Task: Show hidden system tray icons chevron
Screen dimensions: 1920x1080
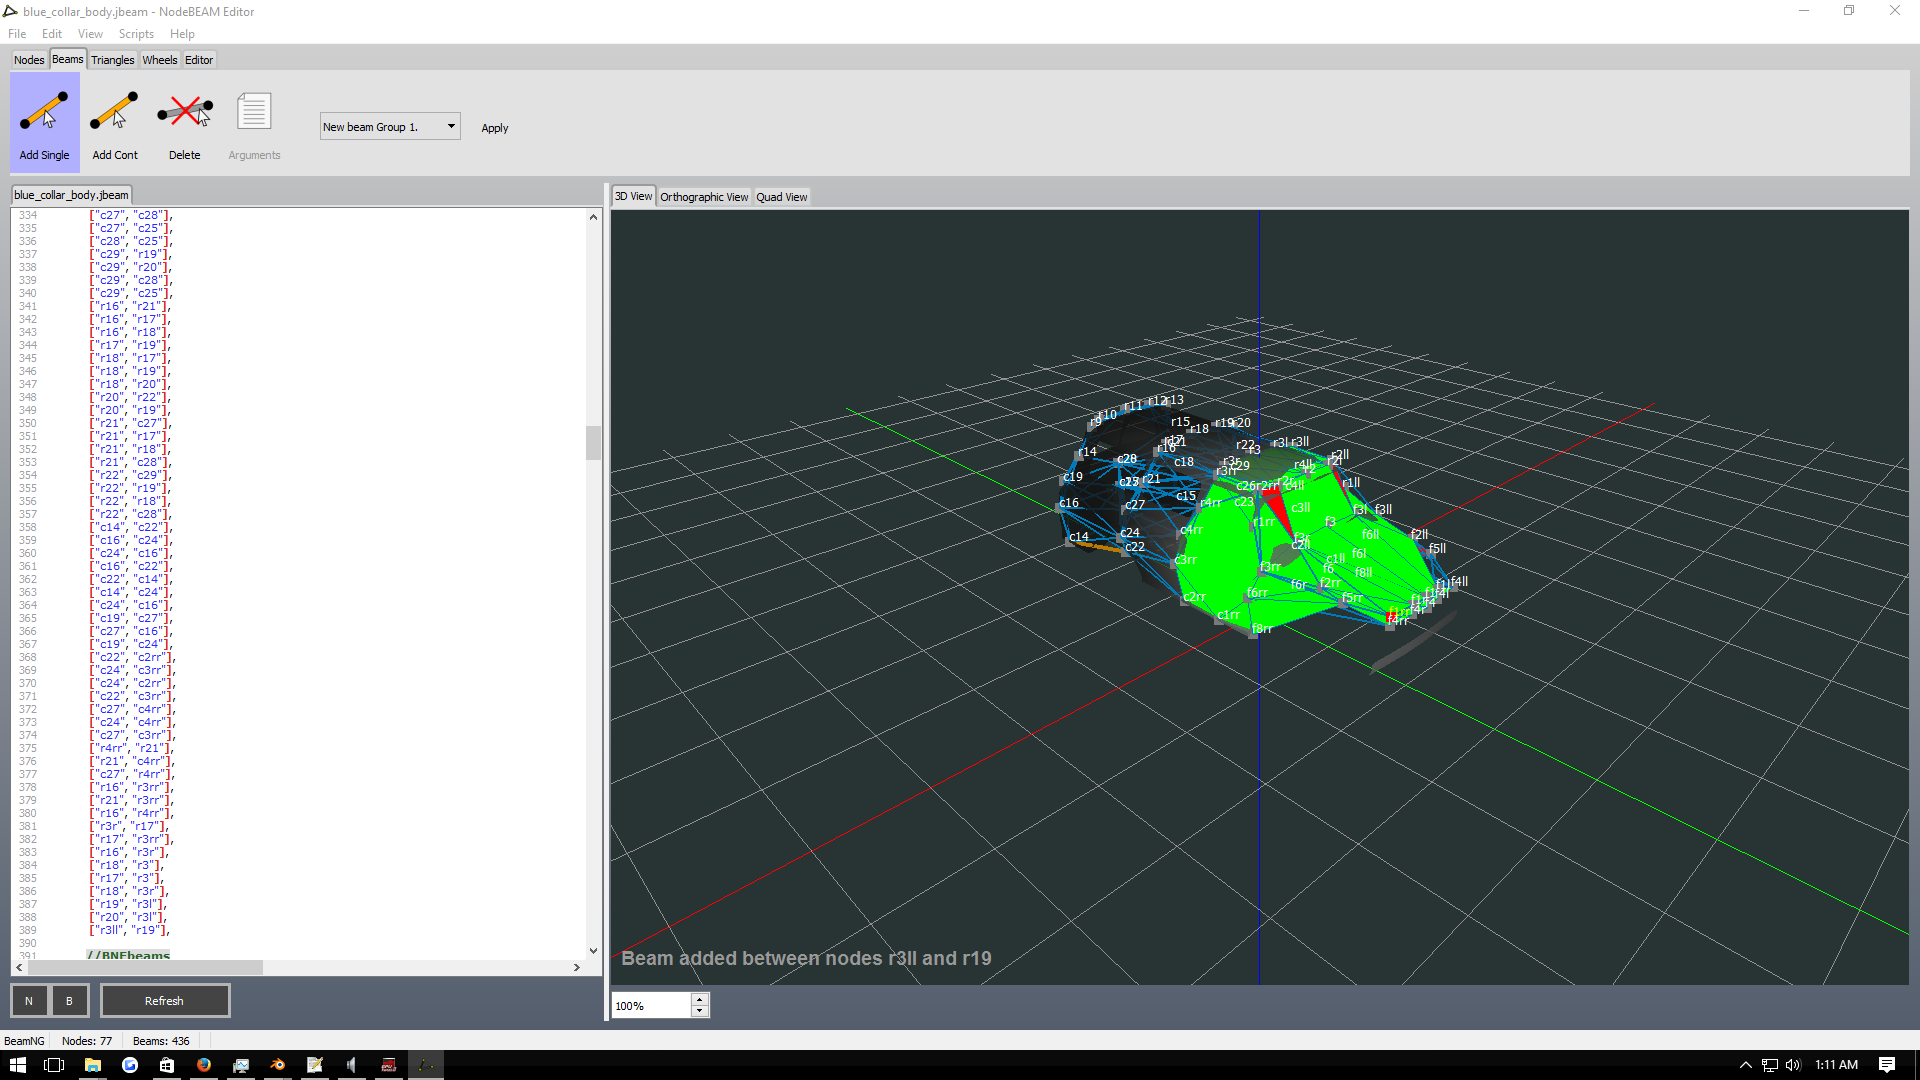Action: (x=1746, y=1065)
